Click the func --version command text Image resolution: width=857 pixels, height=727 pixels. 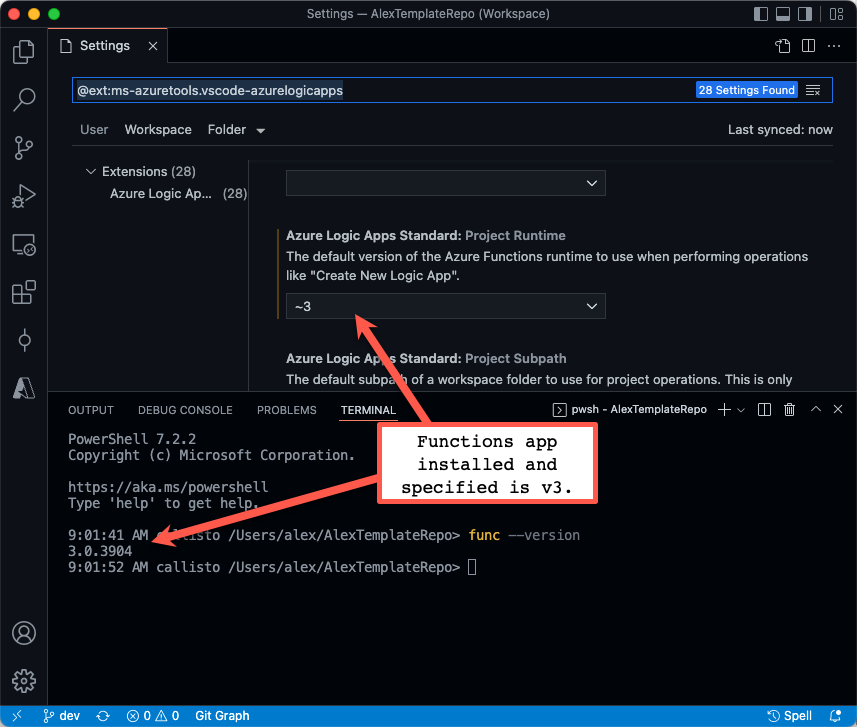[524, 535]
